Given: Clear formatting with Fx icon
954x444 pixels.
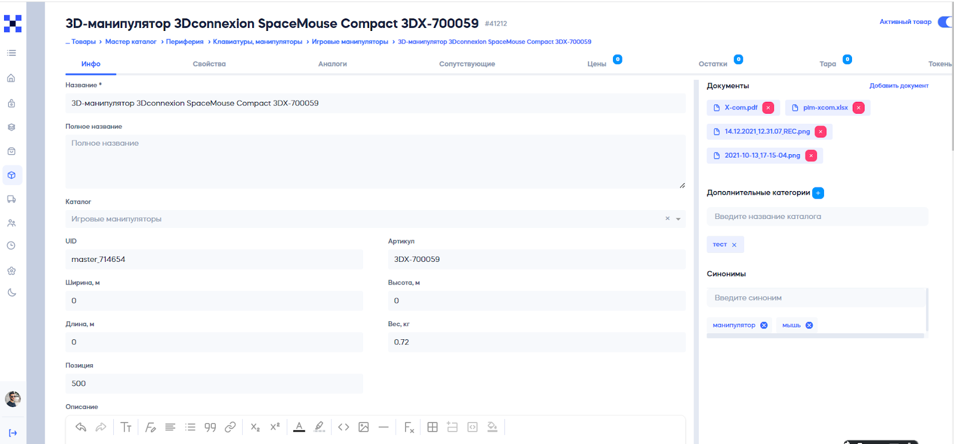Looking at the screenshot, I should (x=409, y=427).
